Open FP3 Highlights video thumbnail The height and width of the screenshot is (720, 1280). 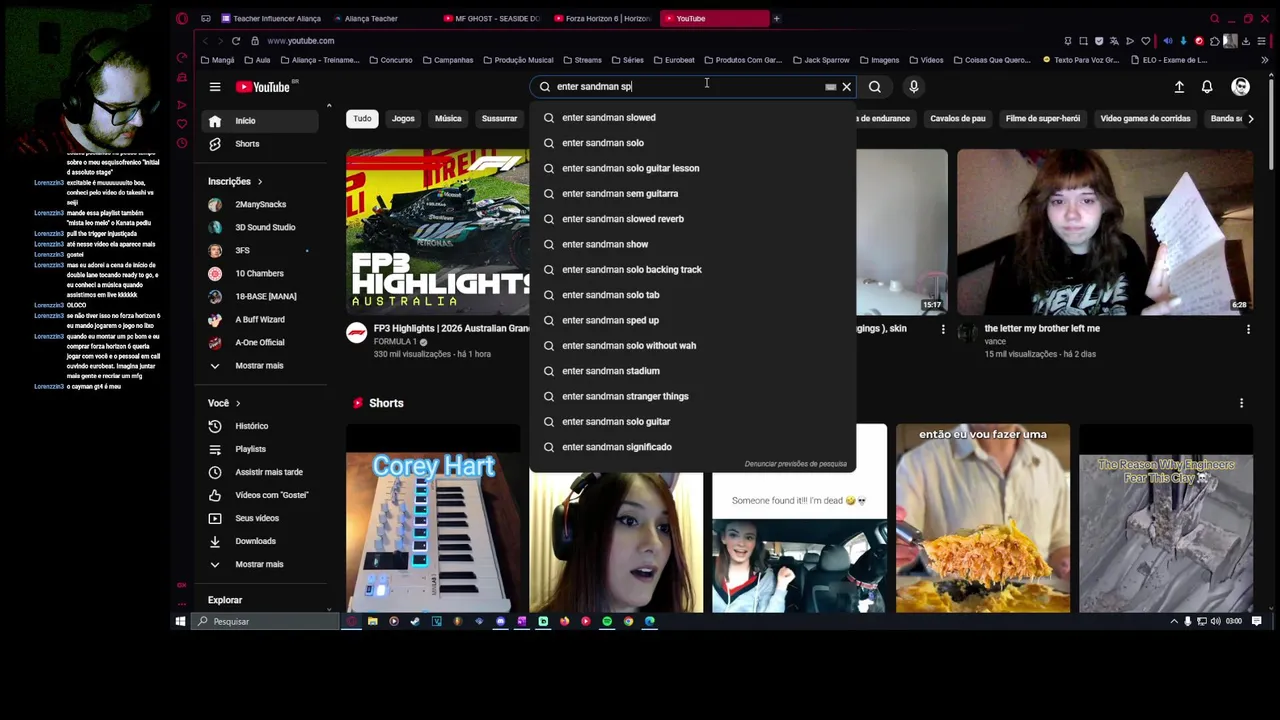[437, 232]
